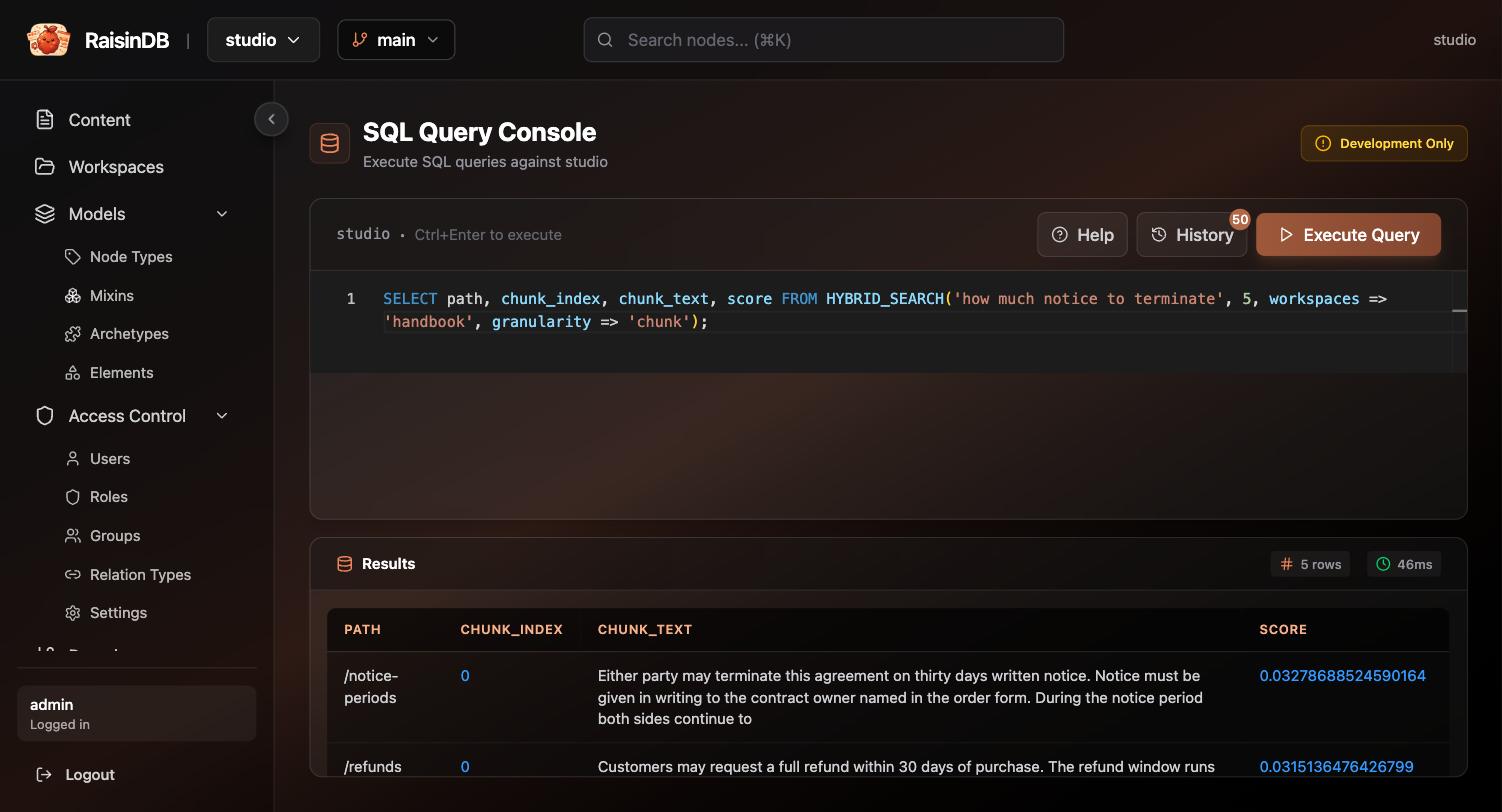The width and height of the screenshot is (1502, 812).
Task: Focus the Search nodes field
Action: coord(823,40)
